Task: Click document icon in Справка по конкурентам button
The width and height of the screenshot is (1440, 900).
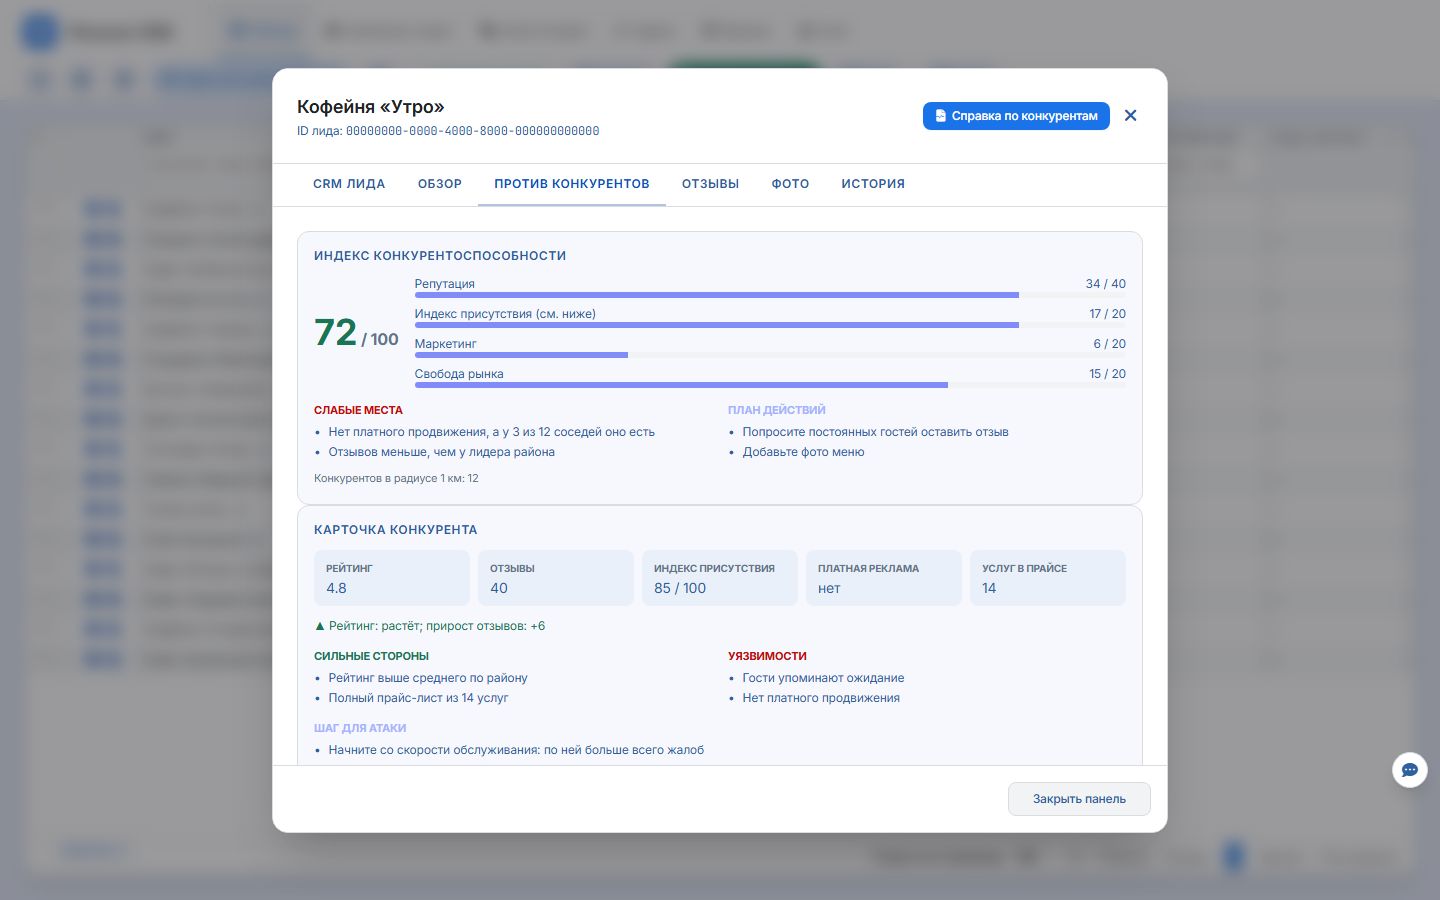Action: 940,116
